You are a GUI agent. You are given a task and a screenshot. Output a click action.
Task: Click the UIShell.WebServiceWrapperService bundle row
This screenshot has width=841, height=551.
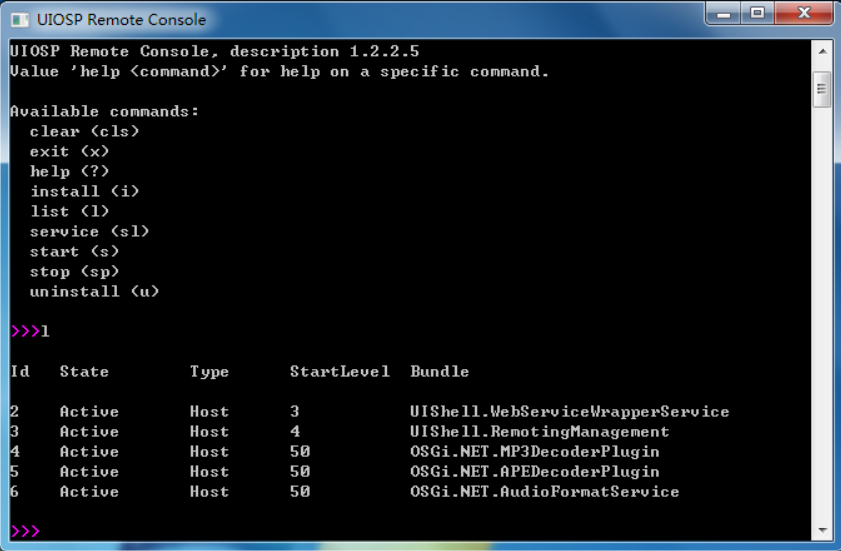coord(370,412)
